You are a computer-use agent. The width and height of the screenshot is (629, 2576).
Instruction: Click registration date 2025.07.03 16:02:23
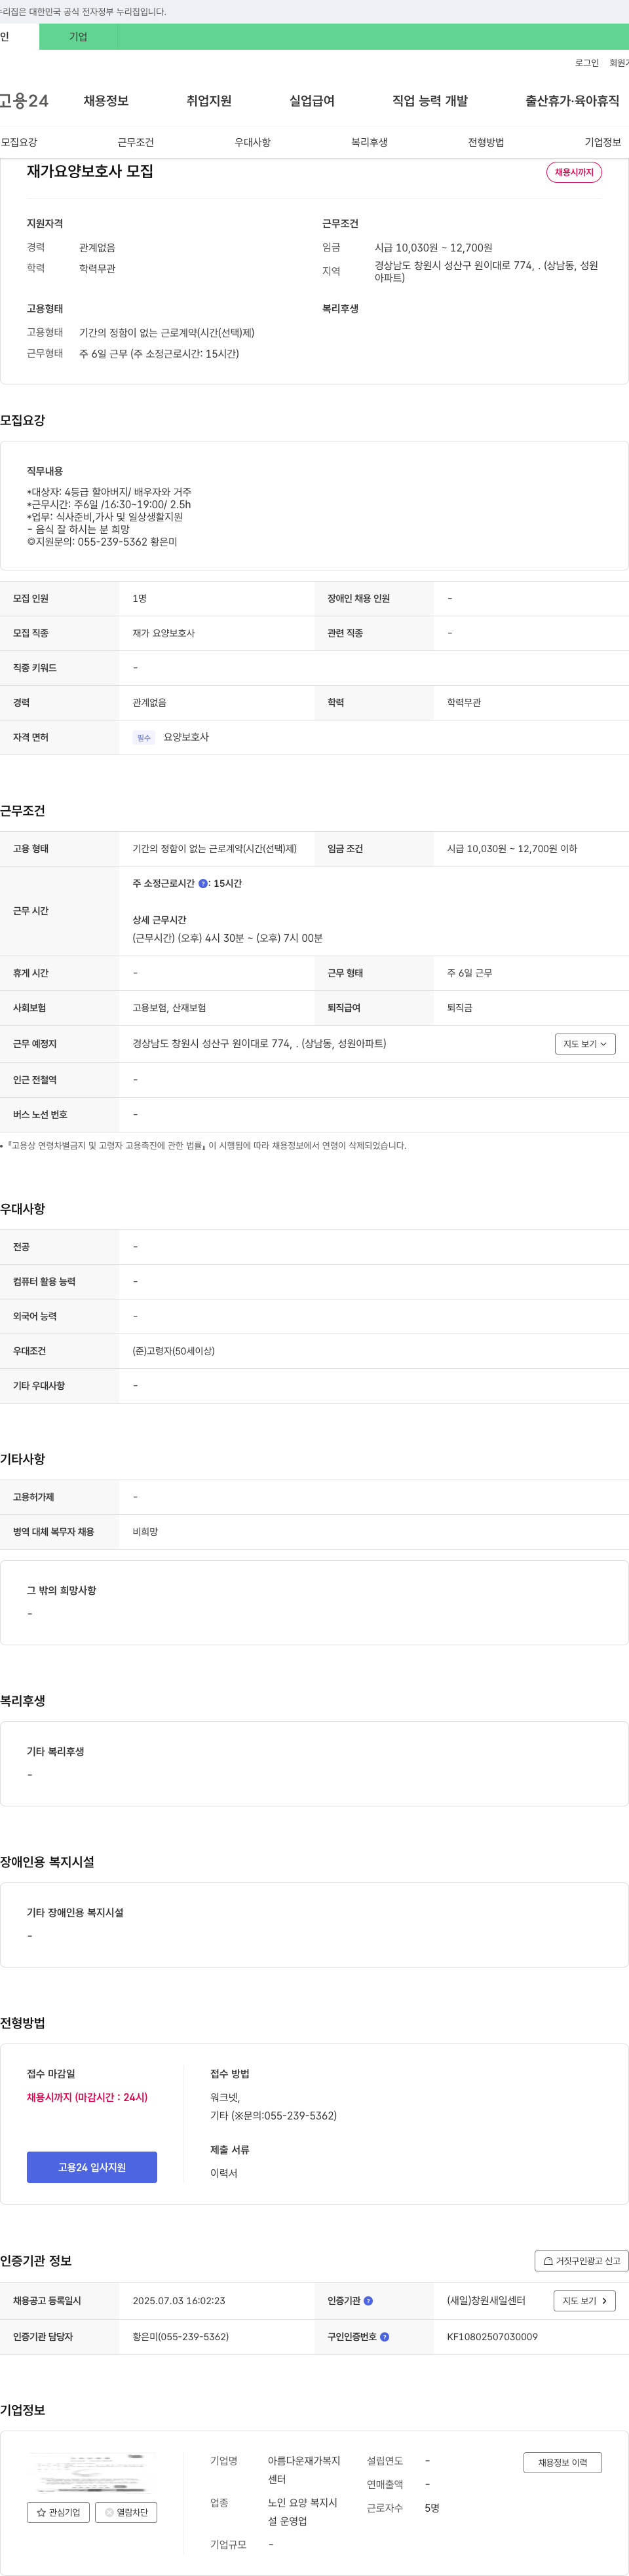click(179, 2300)
